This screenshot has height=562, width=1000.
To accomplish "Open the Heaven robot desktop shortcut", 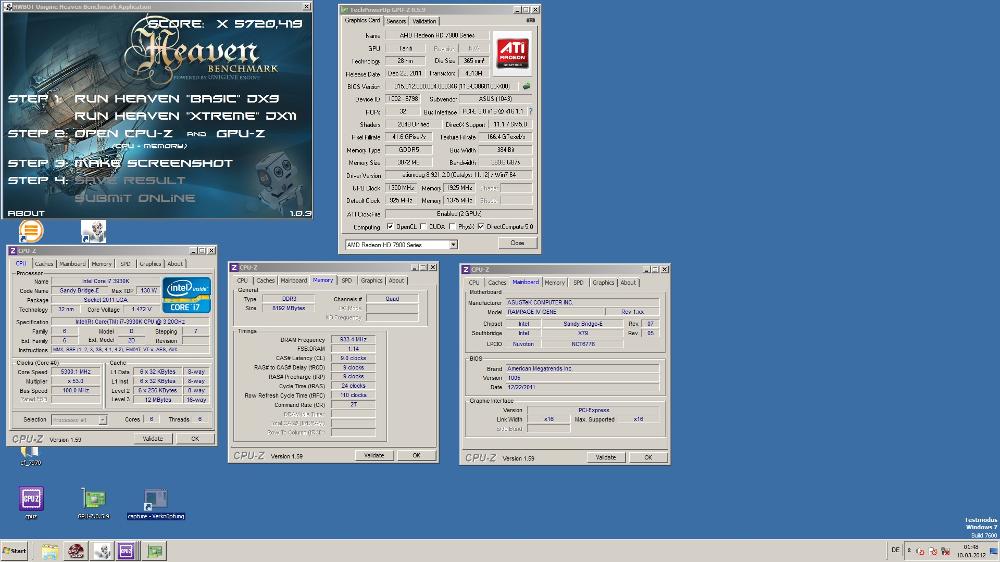I will (94, 232).
